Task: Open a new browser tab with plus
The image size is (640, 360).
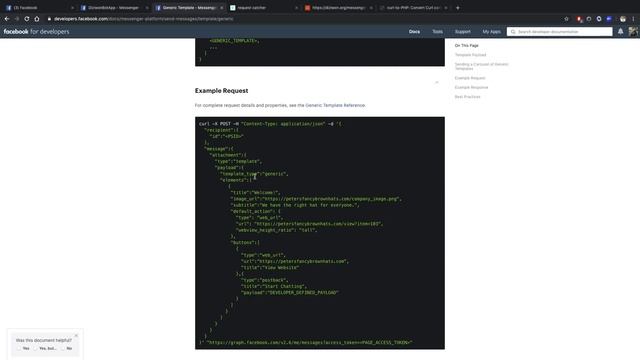Action: click(458, 7)
